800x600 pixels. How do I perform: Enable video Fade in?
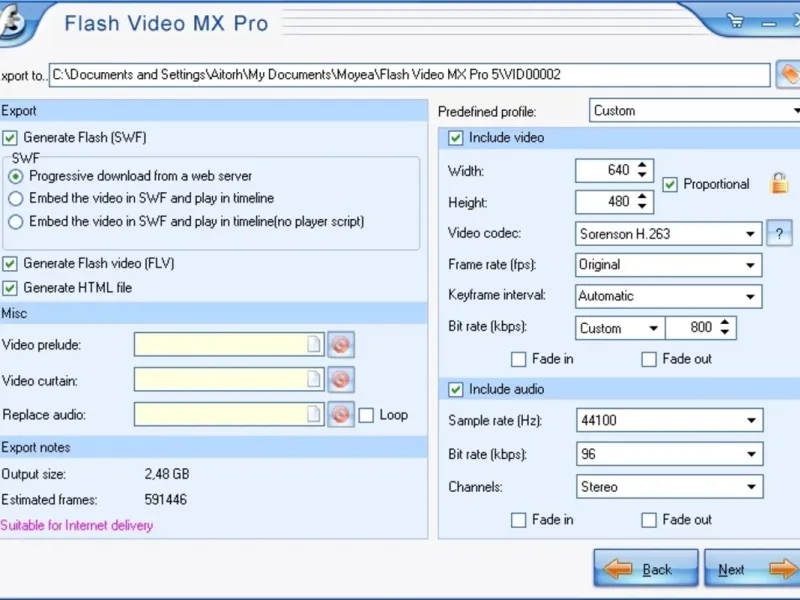point(518,359)
